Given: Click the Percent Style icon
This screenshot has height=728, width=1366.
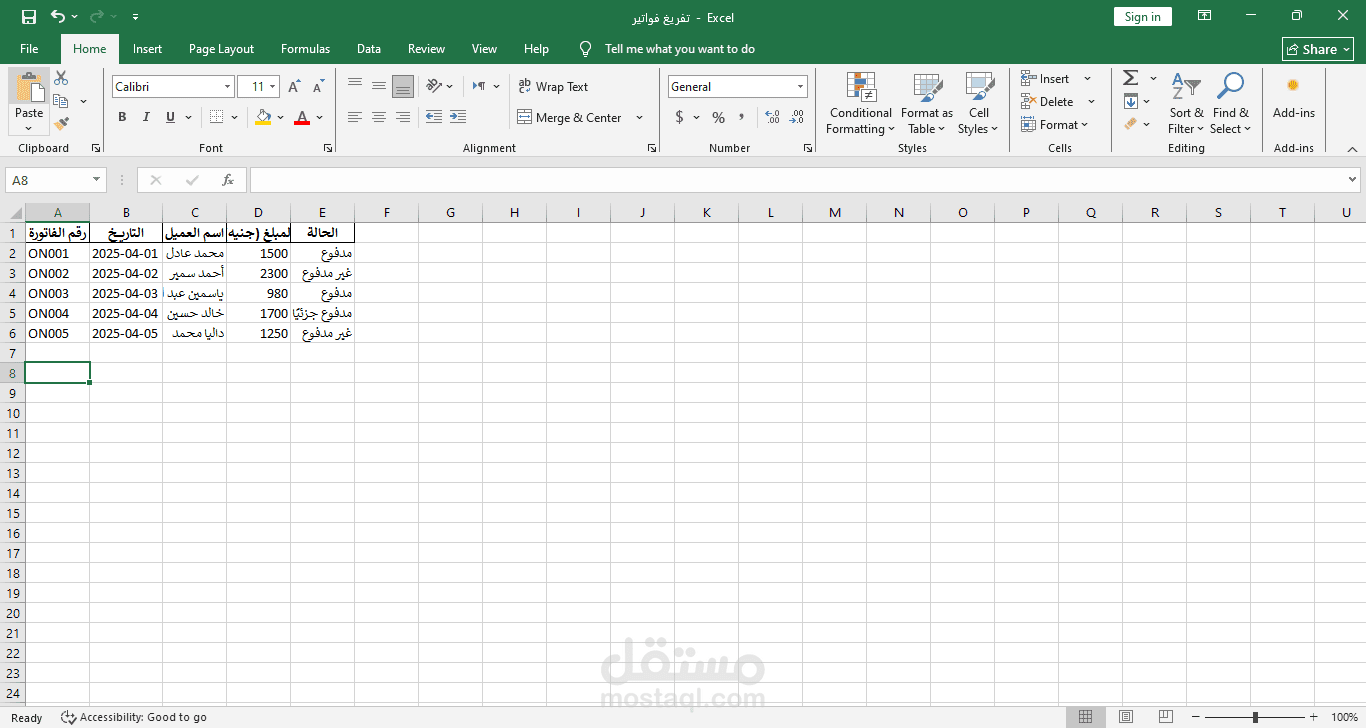Looking at the screenshot, I should pos(718,117).
